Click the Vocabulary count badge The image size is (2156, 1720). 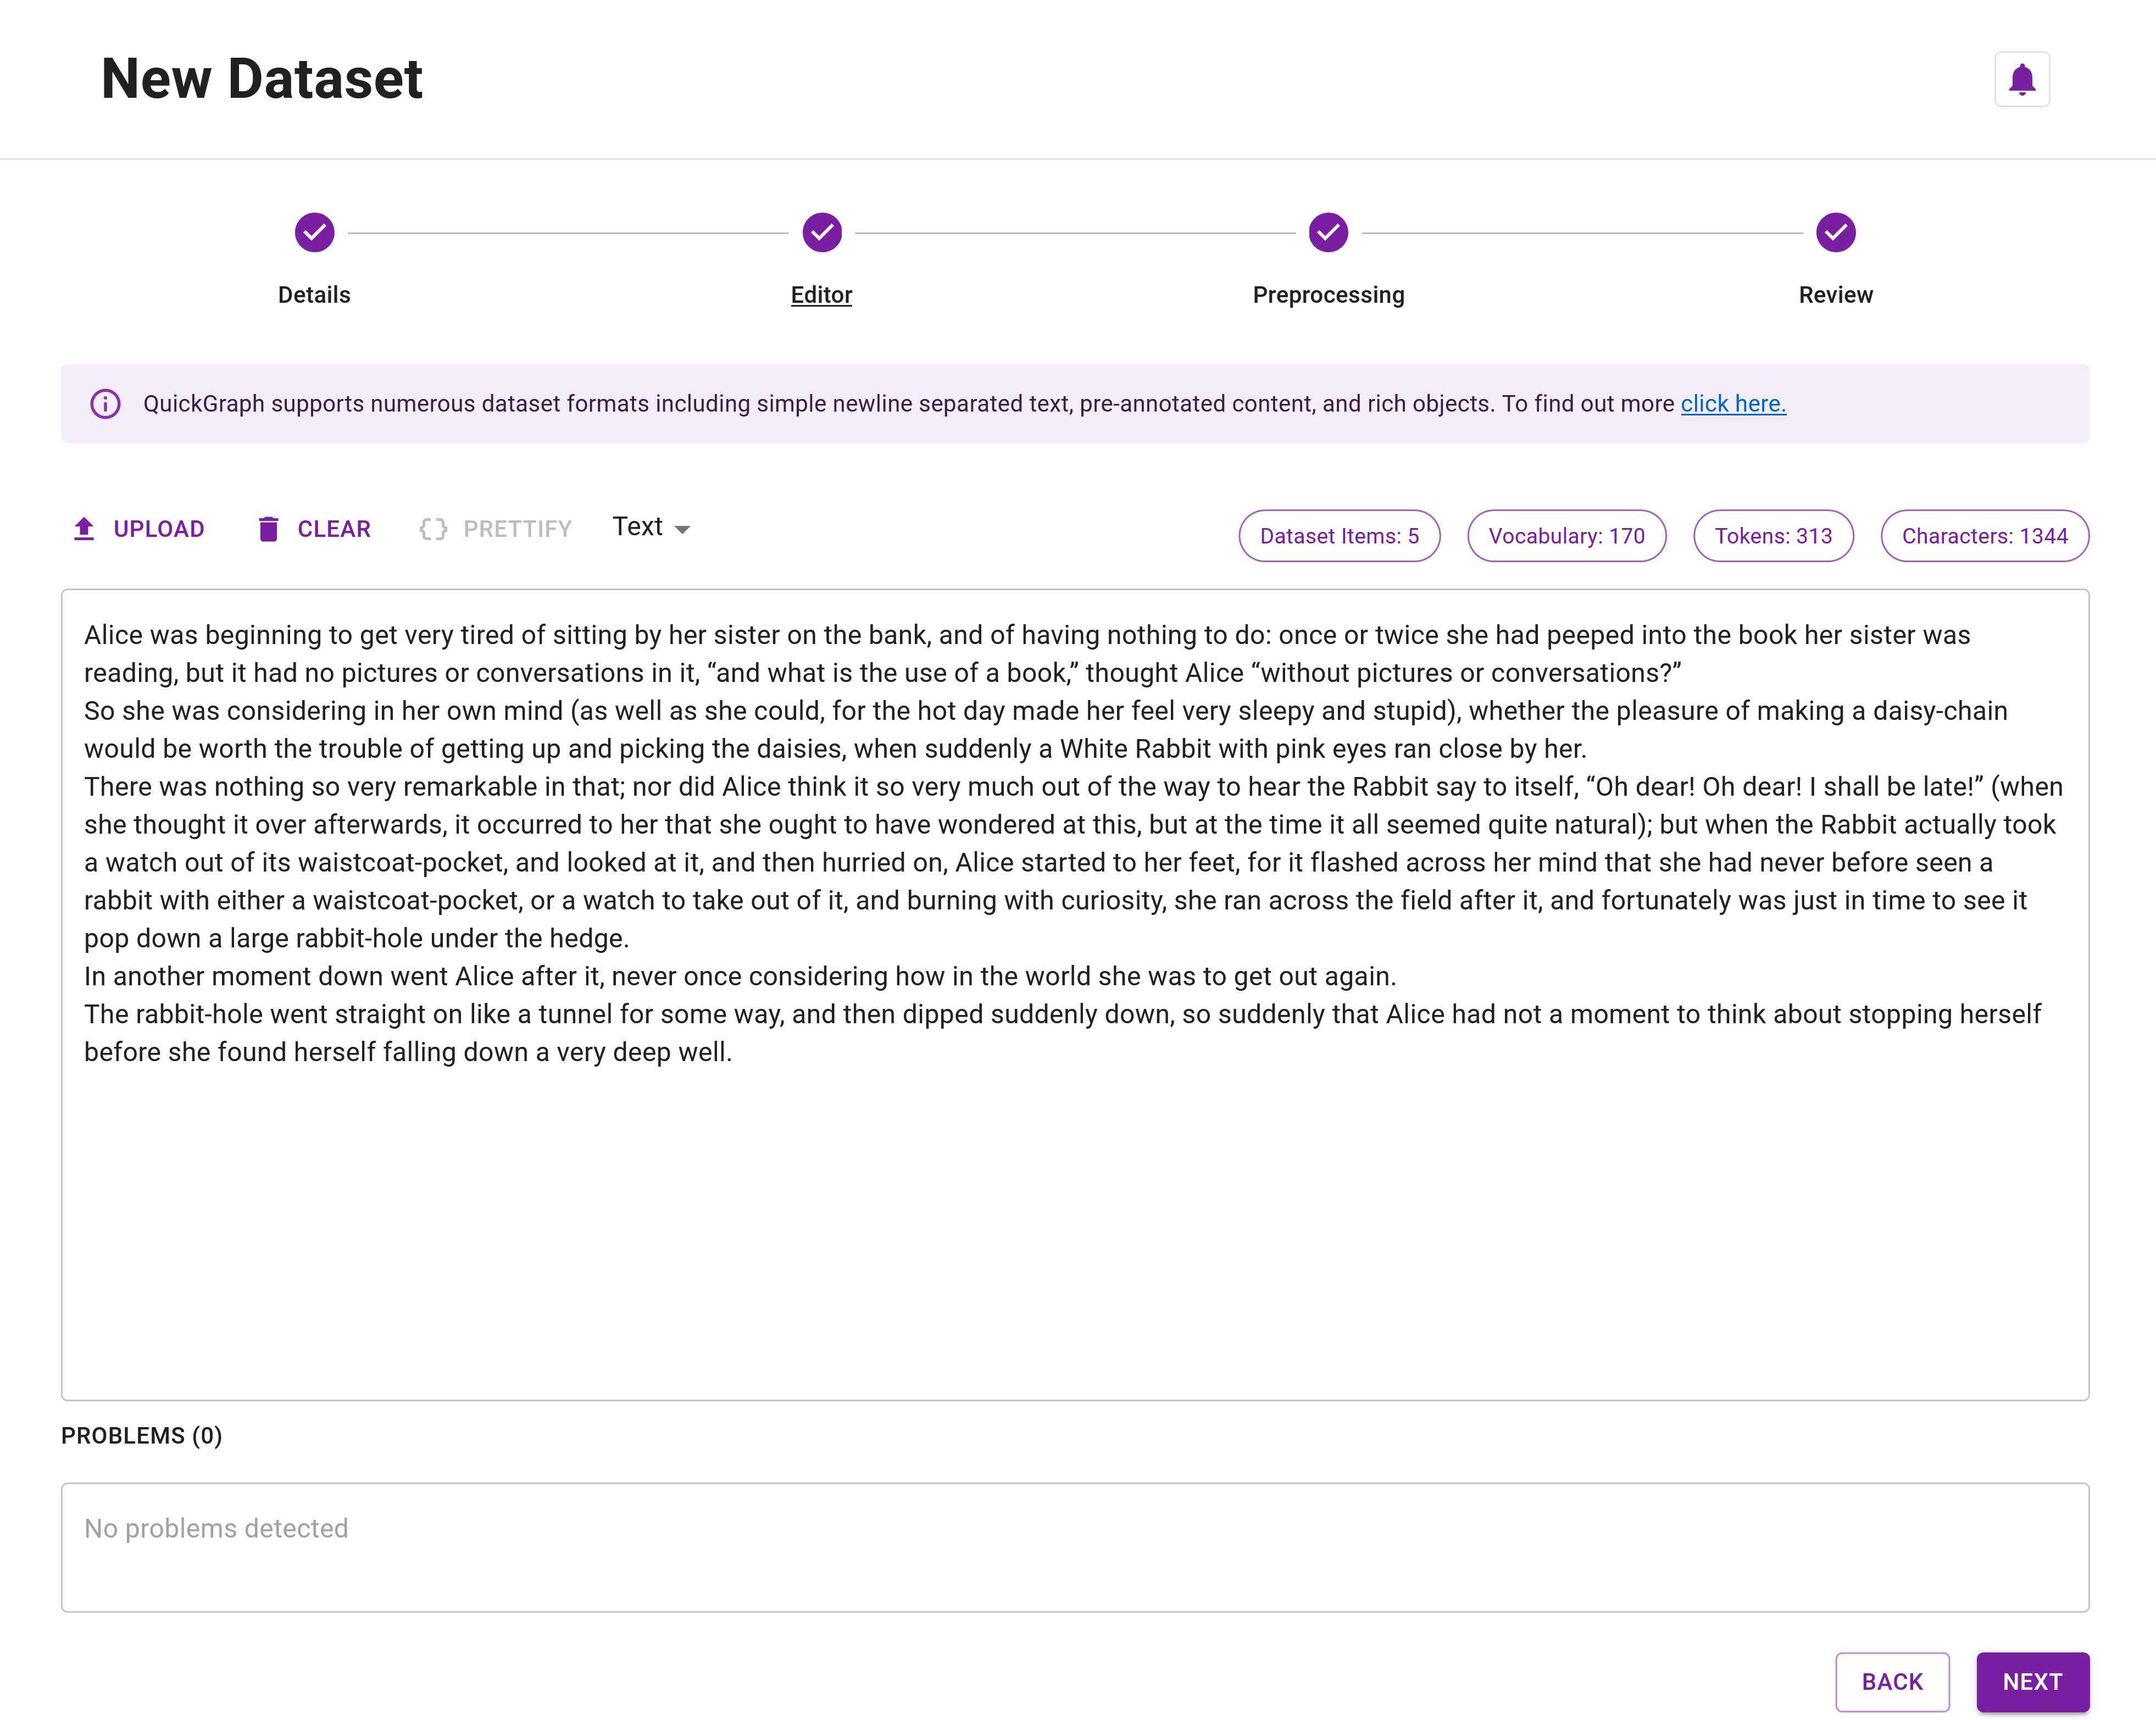click(x=1566, y=535)
